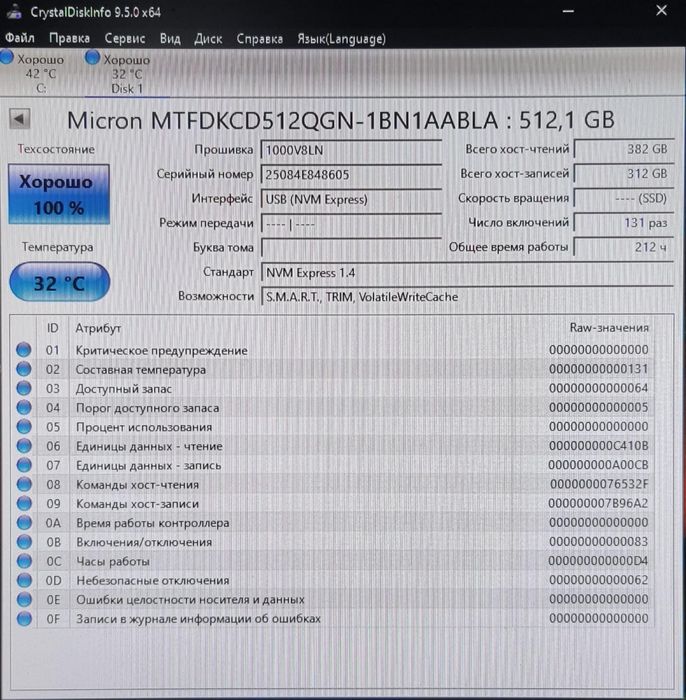The height and width of the screenshot is (700, 686).
Task: Click the status dot for Включения/отключения
Action: [24, 542]
